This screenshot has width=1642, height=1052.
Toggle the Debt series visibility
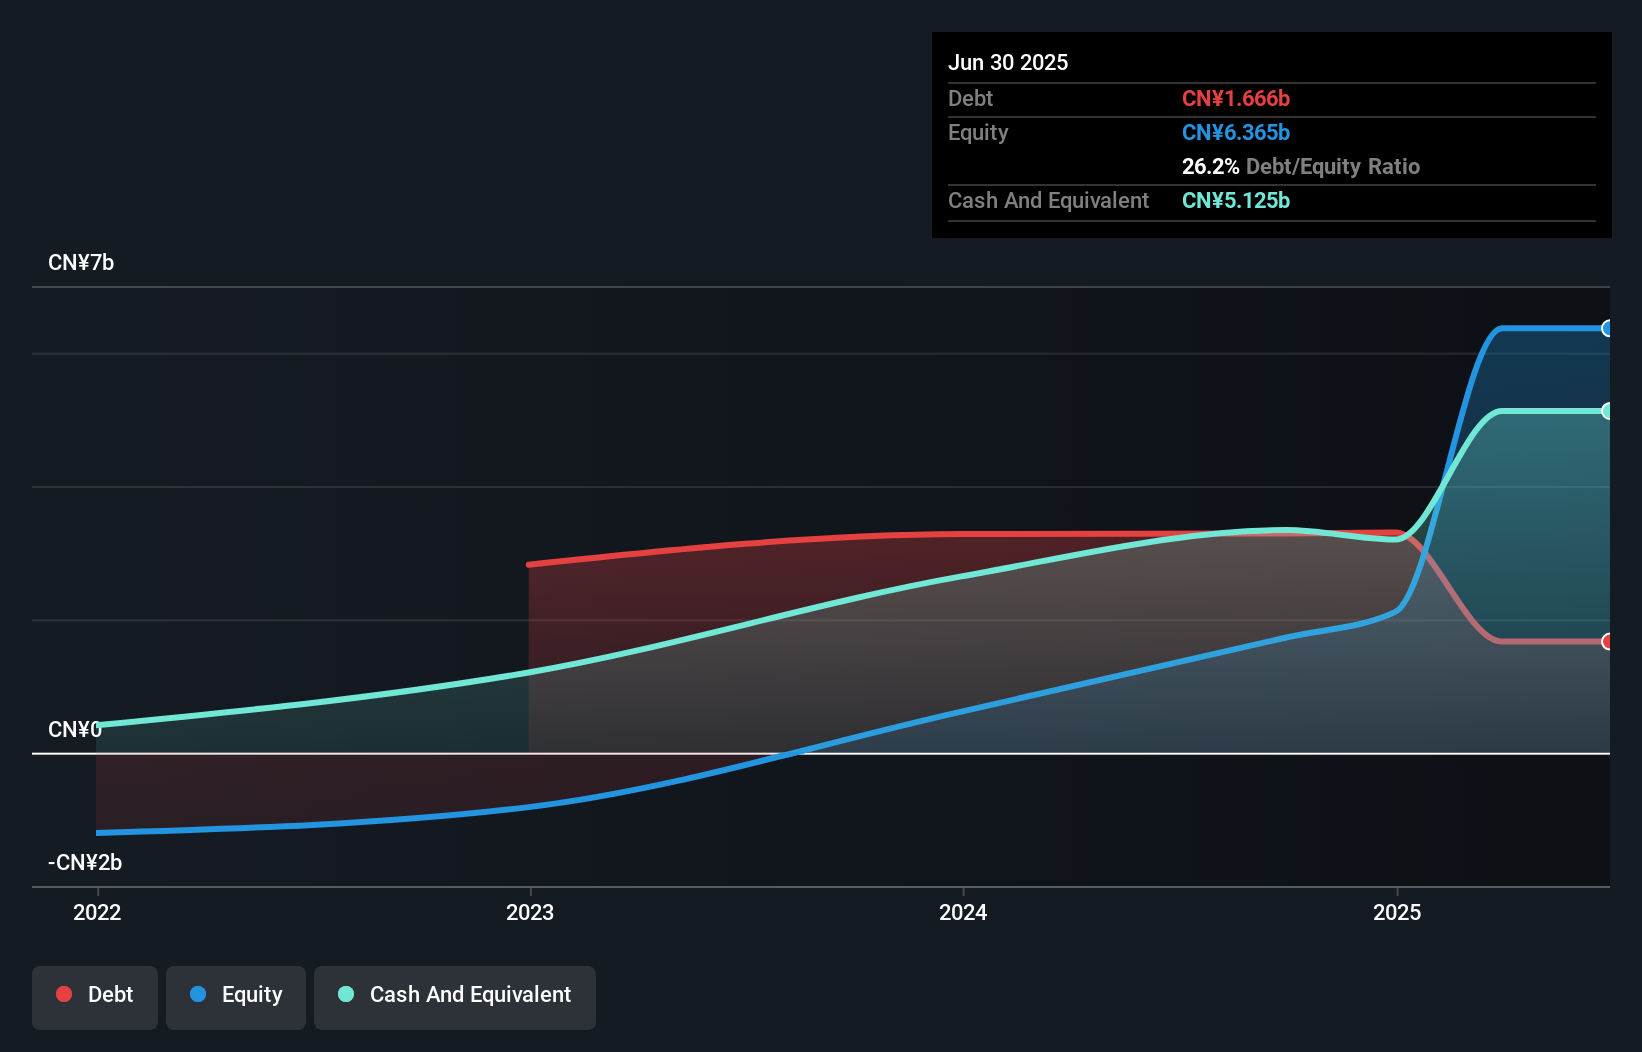(95, 997)
